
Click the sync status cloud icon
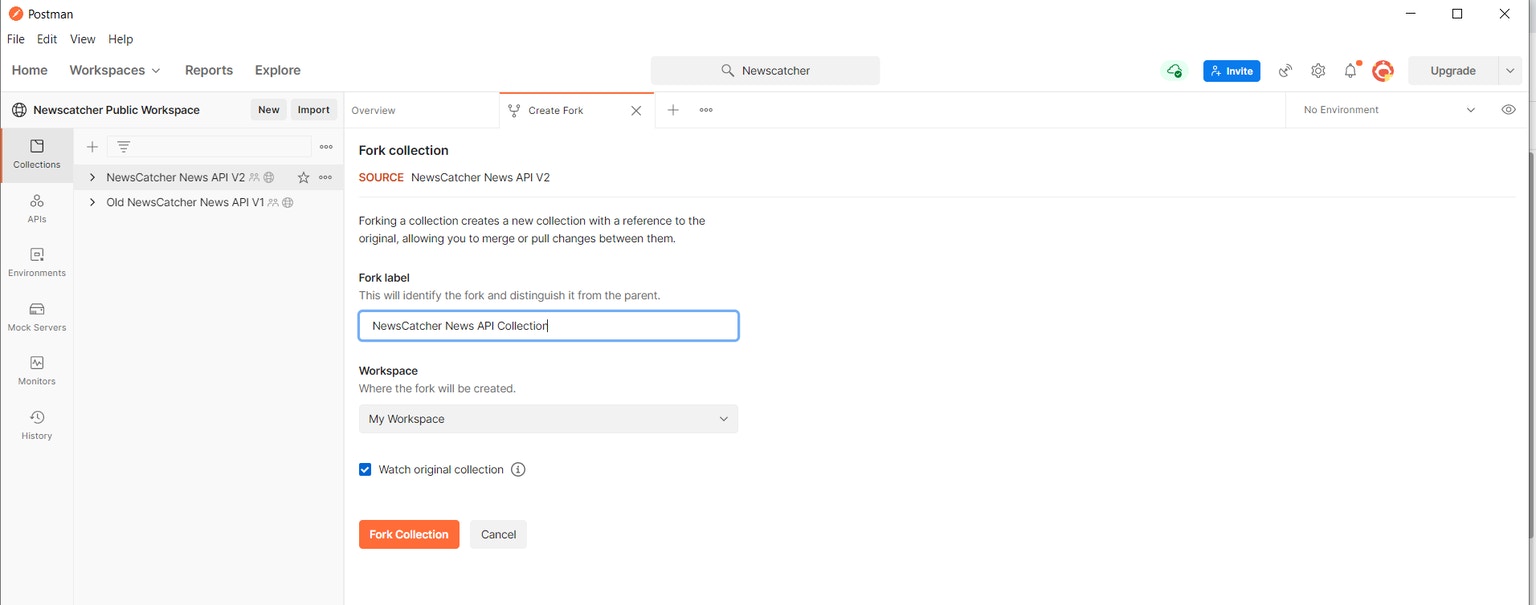(1174, 71)
